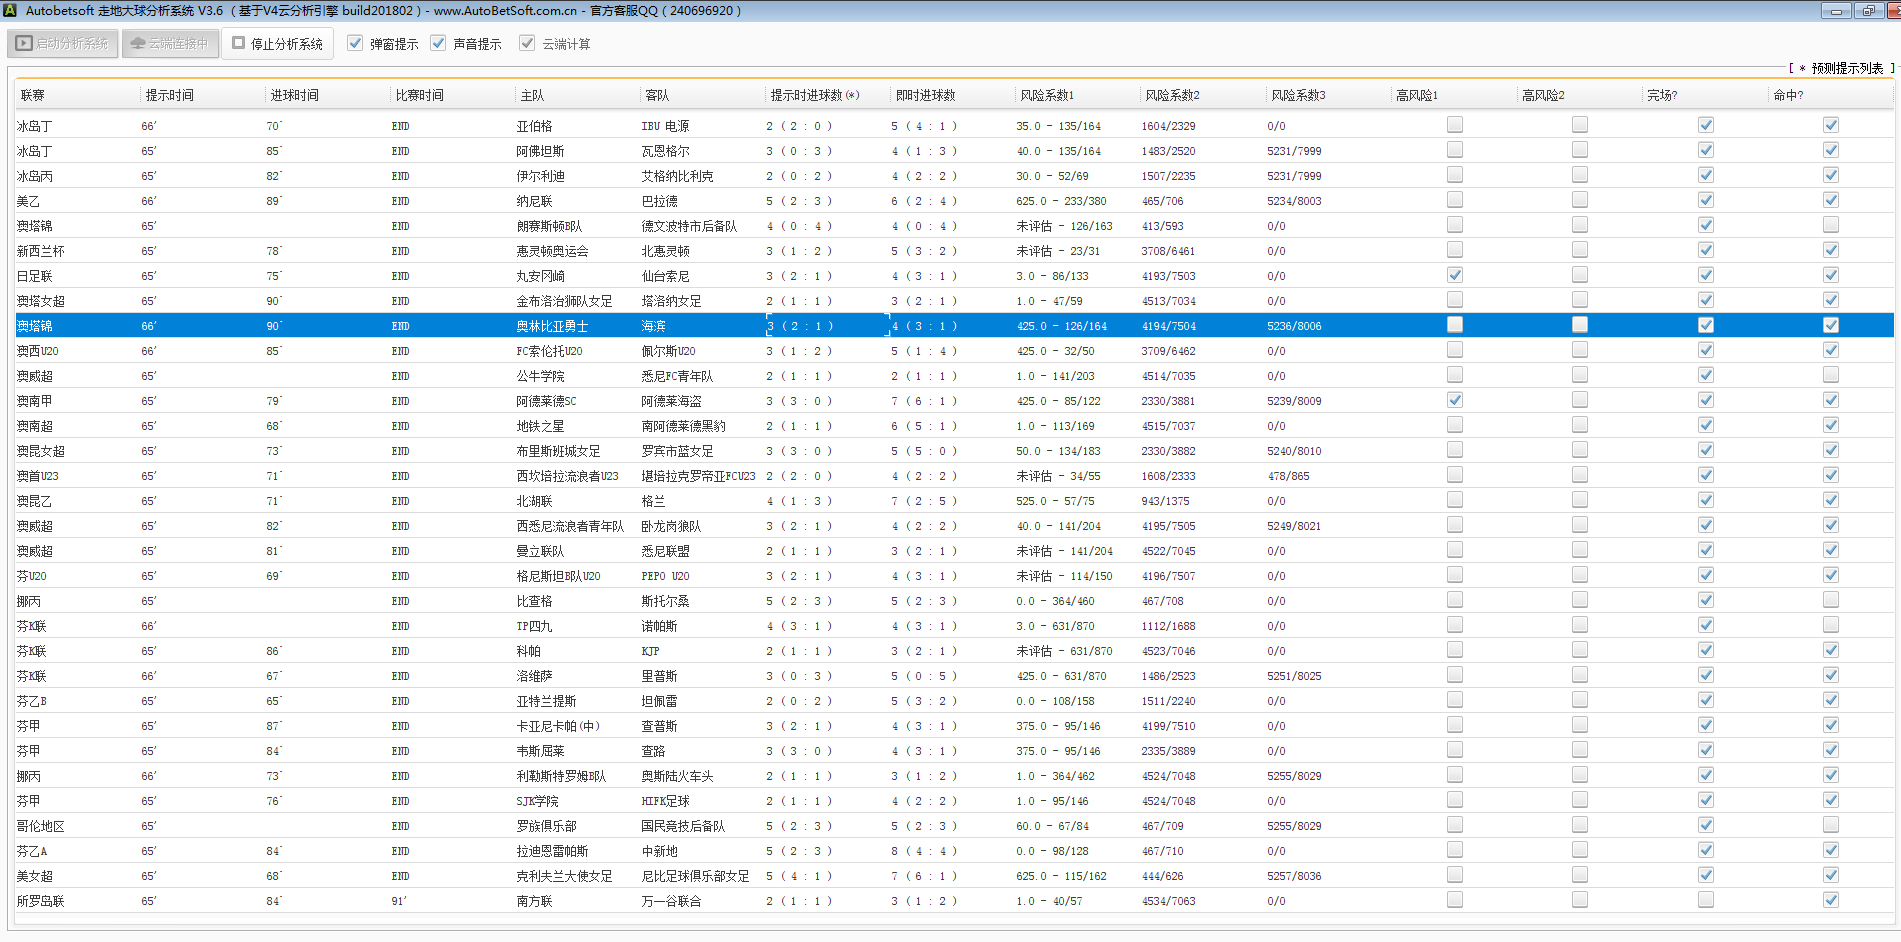The height and width of the screenshot is (942, 1901).
Task: Click the Autobetsoft app icon in title bar
Action: pos(12,11)
